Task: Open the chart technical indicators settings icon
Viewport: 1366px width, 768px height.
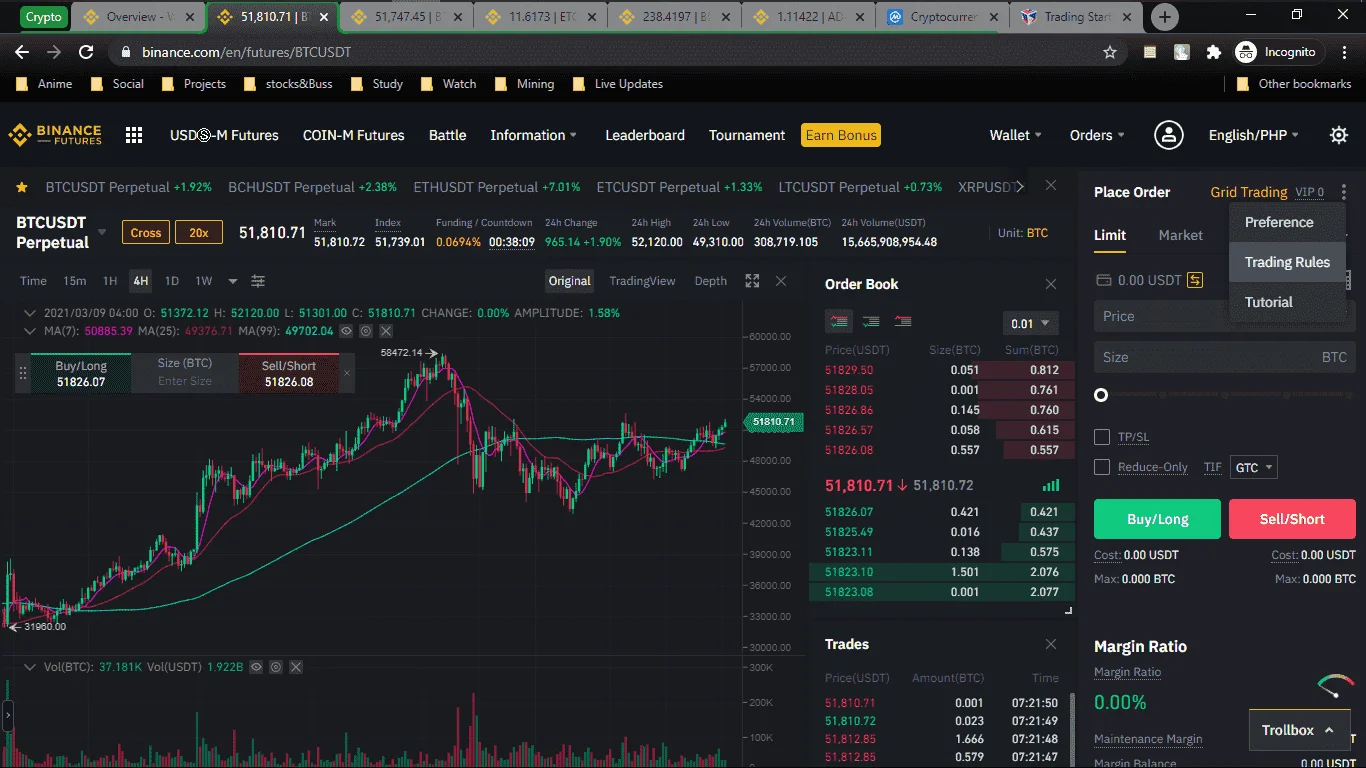Action: pos(258,281)
